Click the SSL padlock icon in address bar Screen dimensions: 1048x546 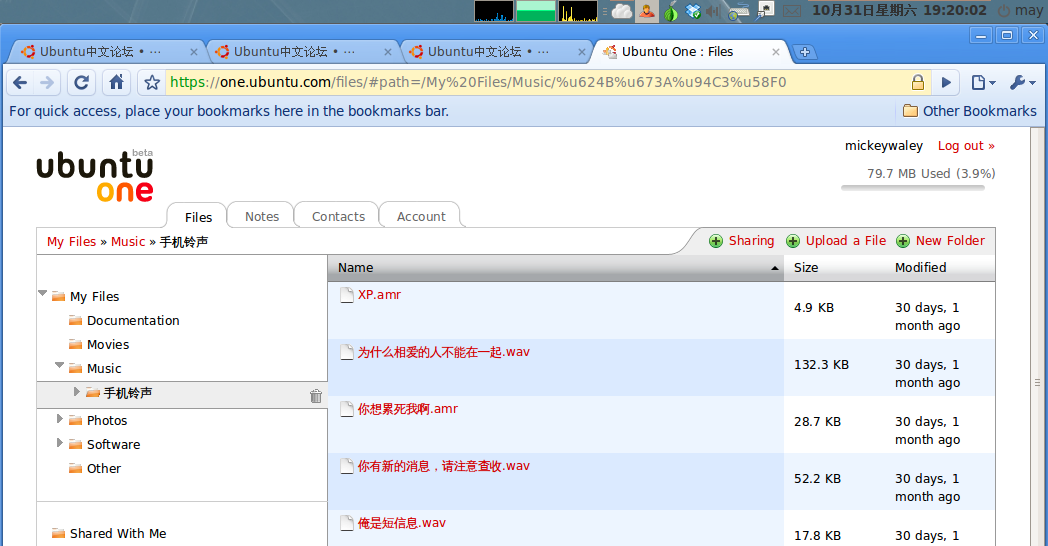[x=918, y=82]
